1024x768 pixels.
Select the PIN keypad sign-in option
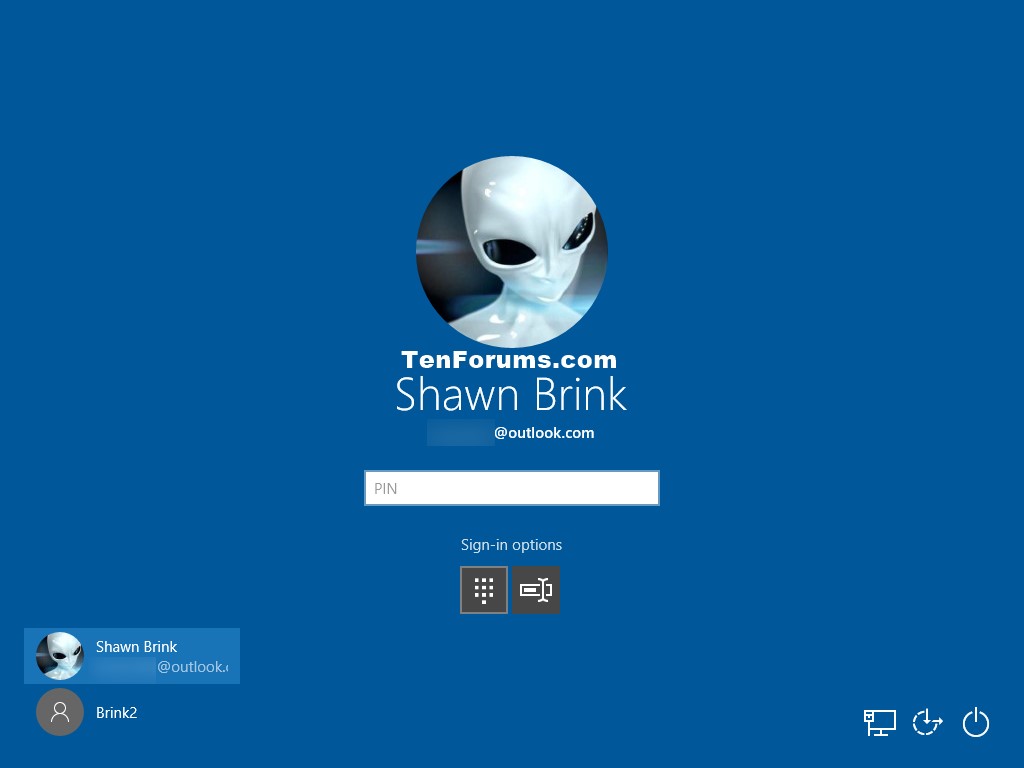484,590
